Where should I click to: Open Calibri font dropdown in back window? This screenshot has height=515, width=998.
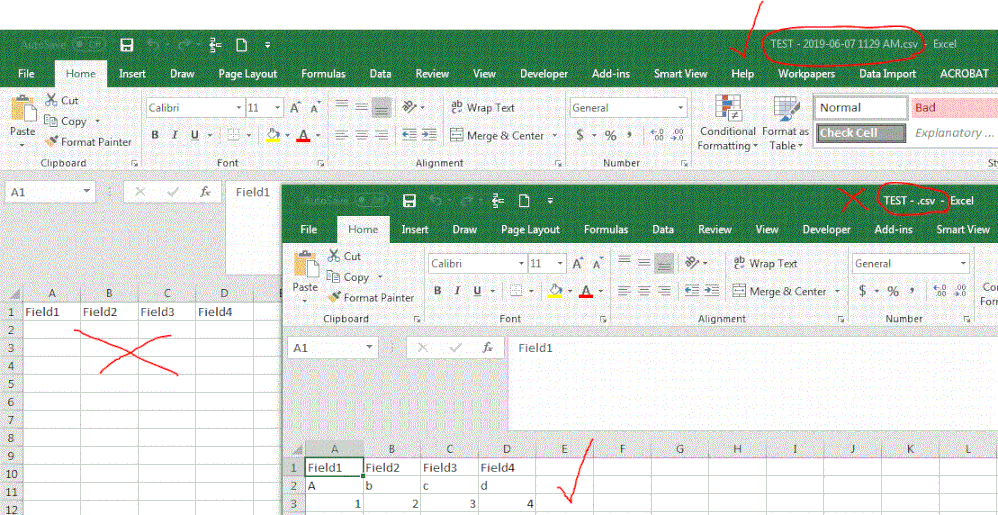tap(239, 108)
